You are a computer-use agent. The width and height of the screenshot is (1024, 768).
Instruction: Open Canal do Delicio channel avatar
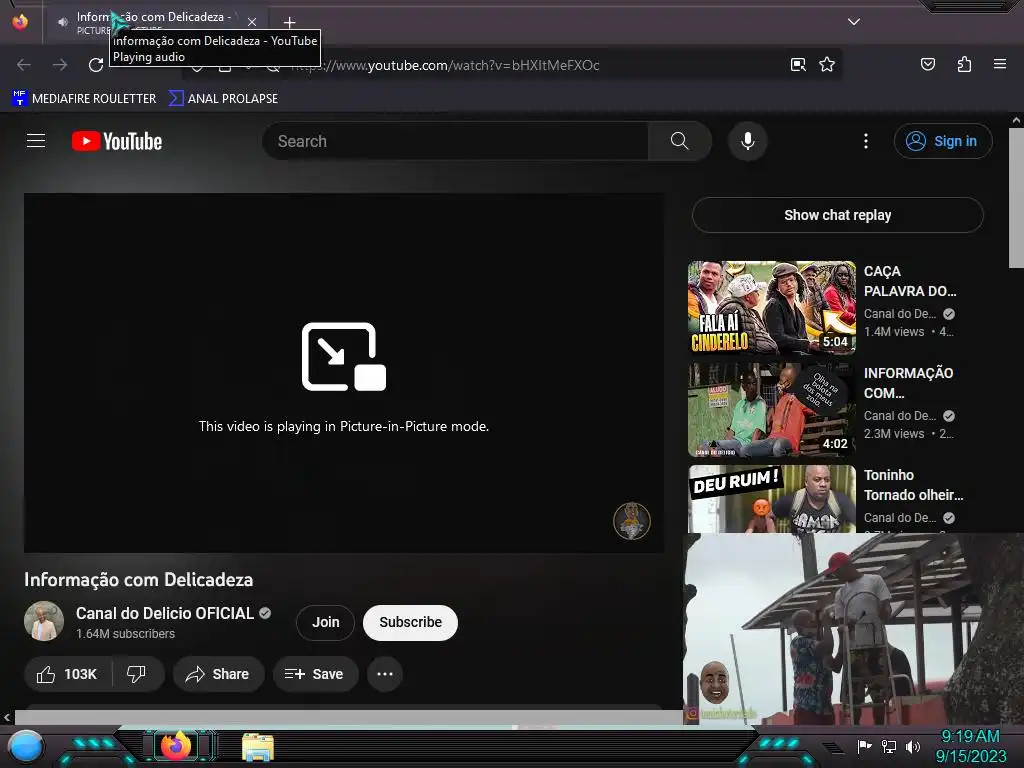pyautogui.click(x=44, y=621)
